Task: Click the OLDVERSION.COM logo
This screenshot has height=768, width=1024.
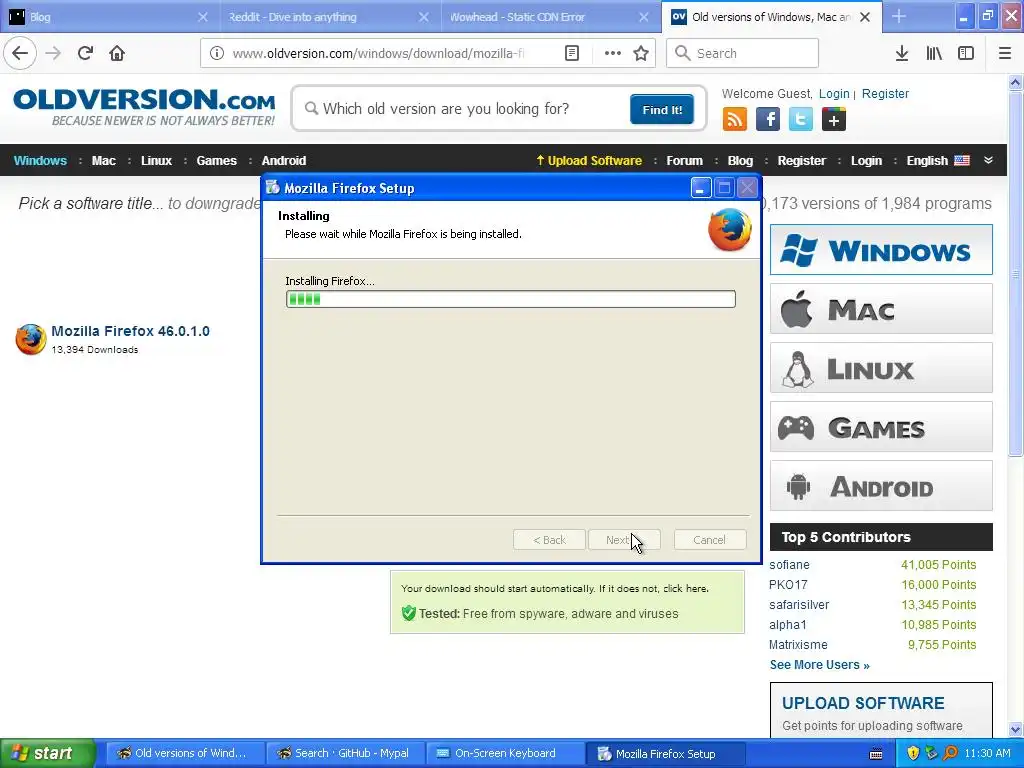Action: pos(144,107)
